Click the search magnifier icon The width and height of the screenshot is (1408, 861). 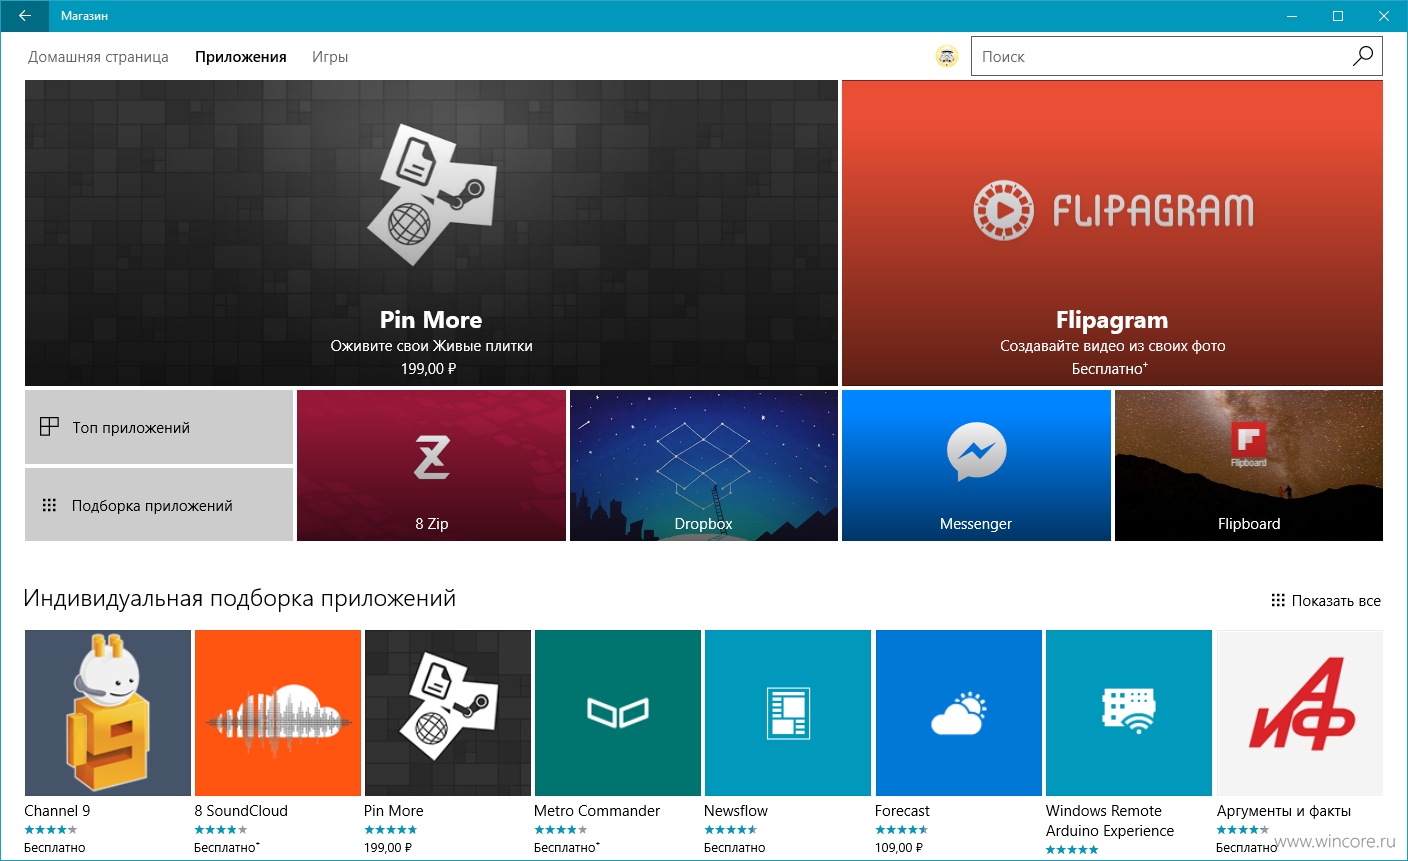[x=1362, y=56]
